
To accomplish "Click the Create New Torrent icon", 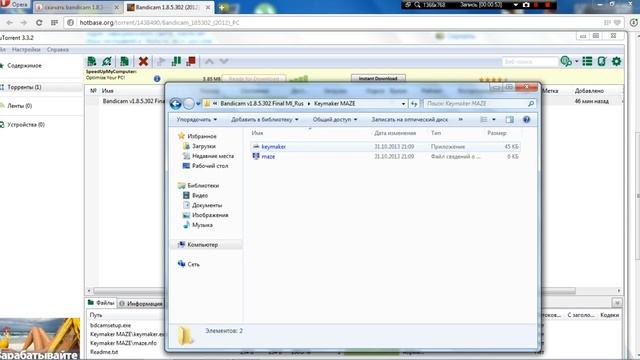I will (x=124, y=62).
